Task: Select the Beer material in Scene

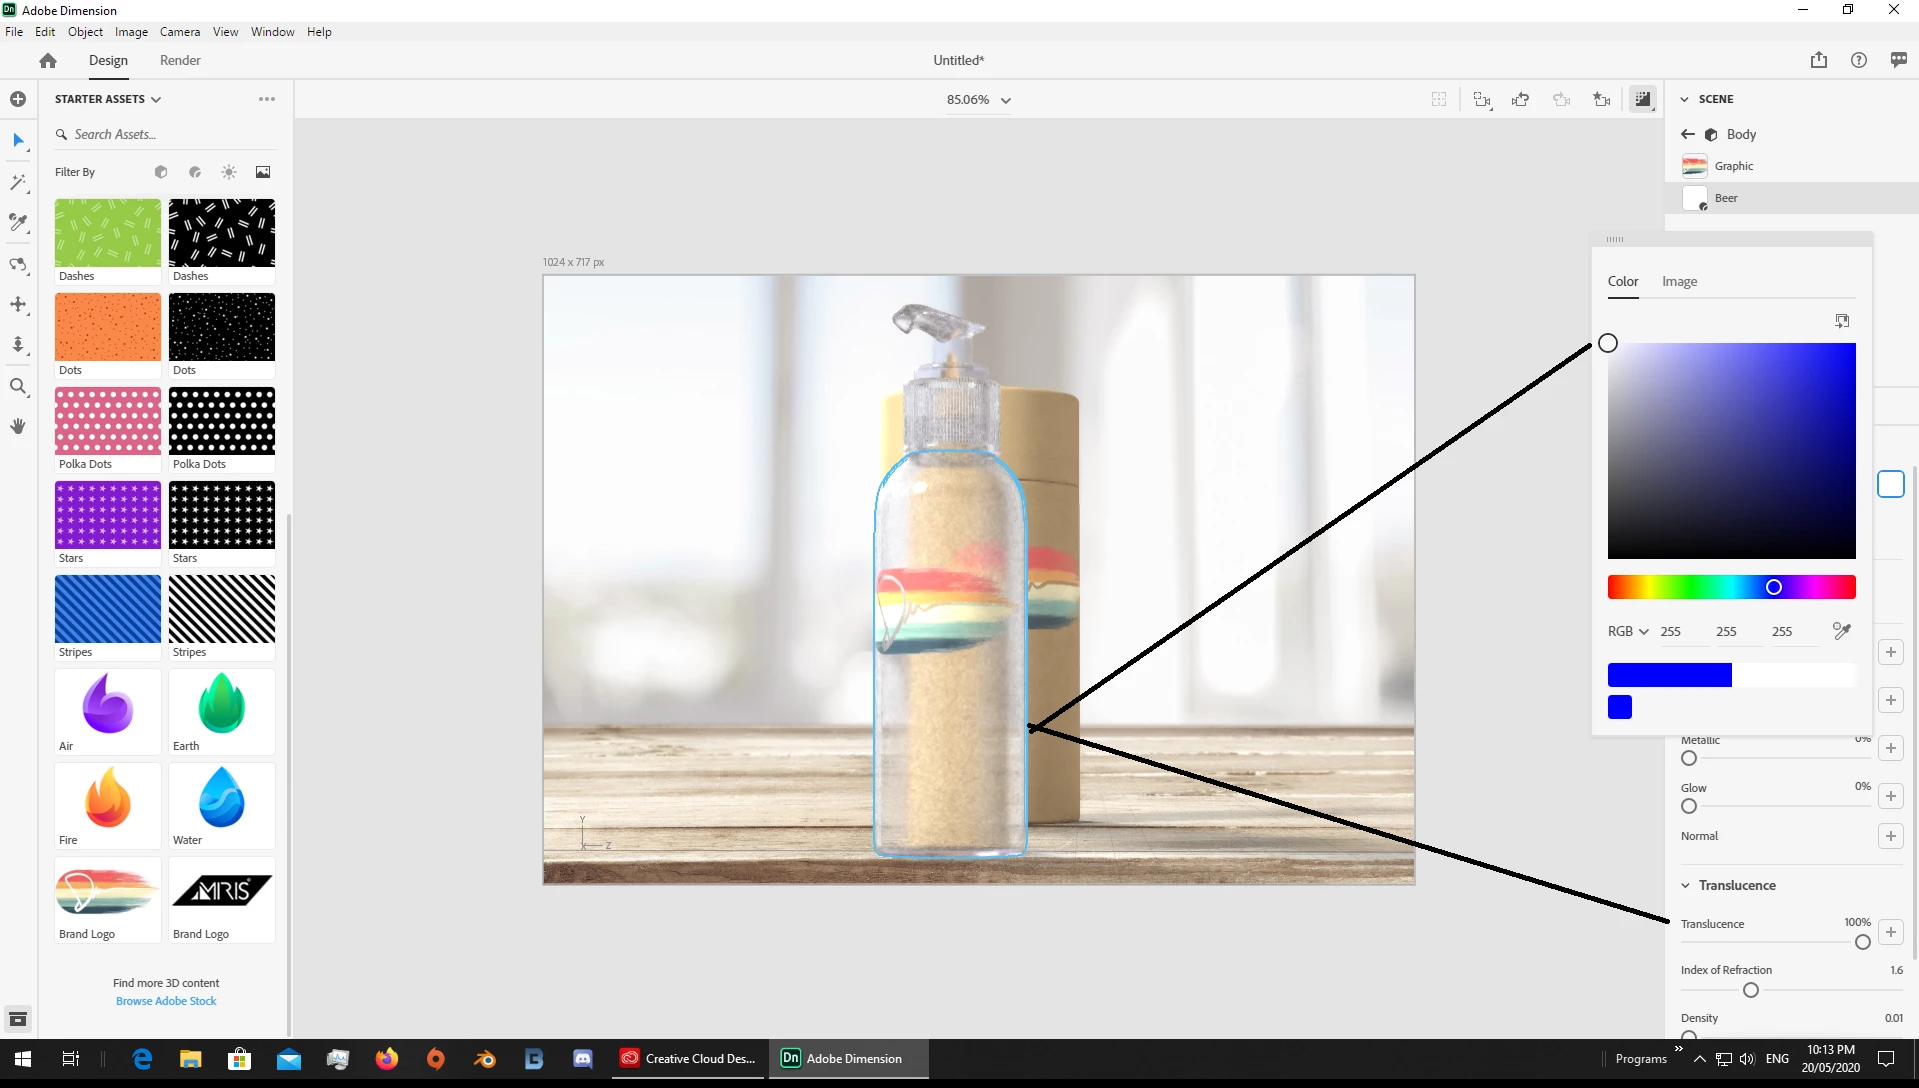Action: click(1792, 198)
